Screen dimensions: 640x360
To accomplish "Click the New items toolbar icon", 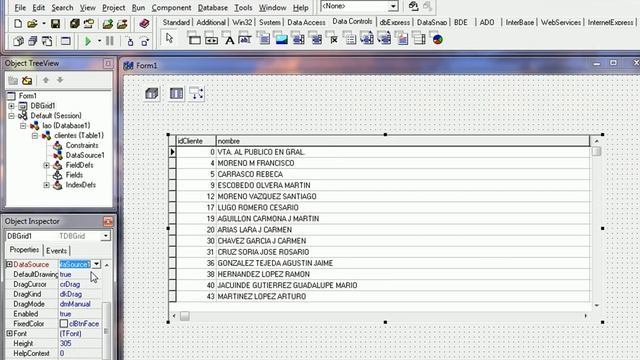I will pyautogui.click(x=18, y=24).
